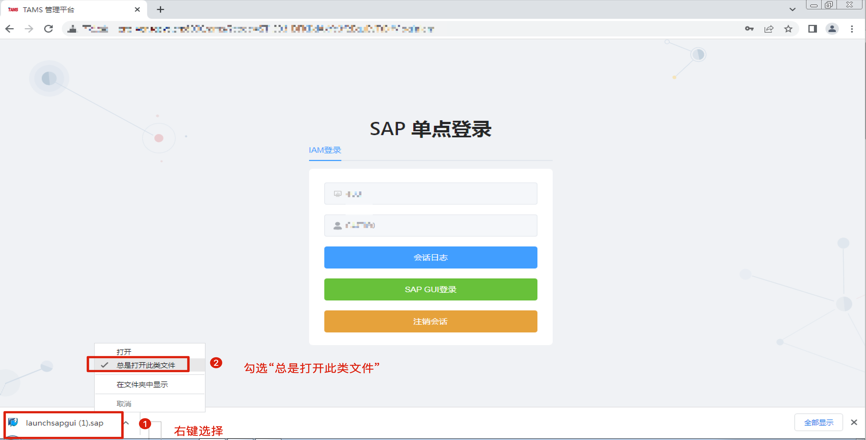The height and width of the screenshot is (440, 866).
Task: Open downloaded launchsapgui (1).sap file
Action: [64, 423]
